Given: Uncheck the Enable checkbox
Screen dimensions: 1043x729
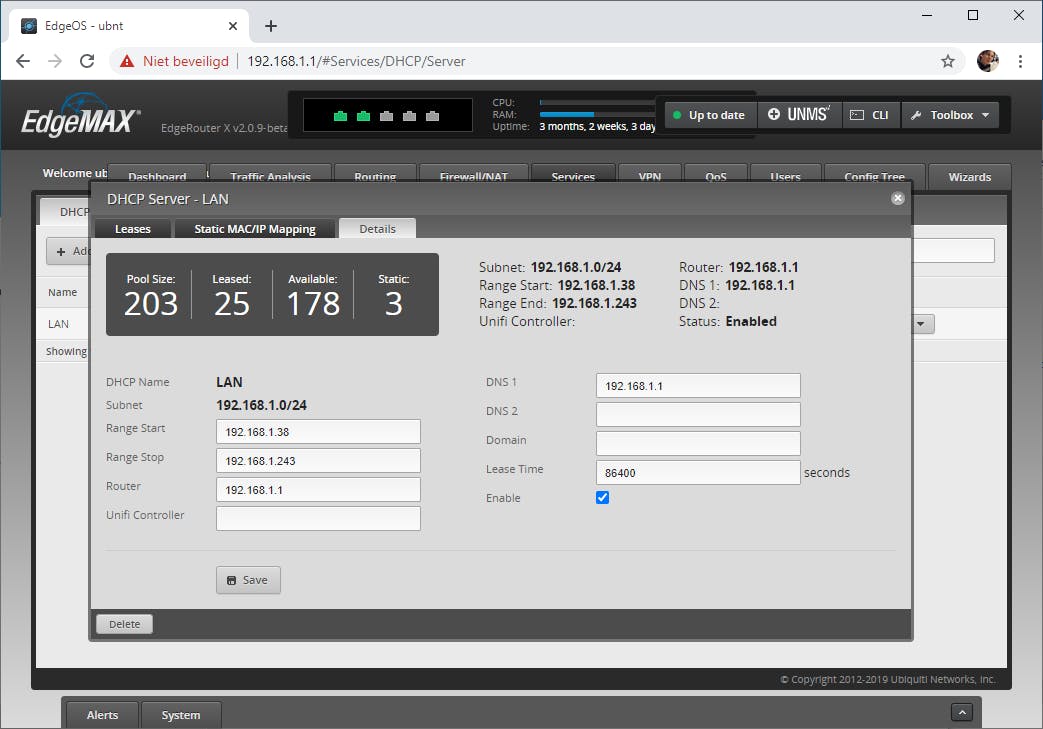Looking at the screenshot, I should coord(602,498).
